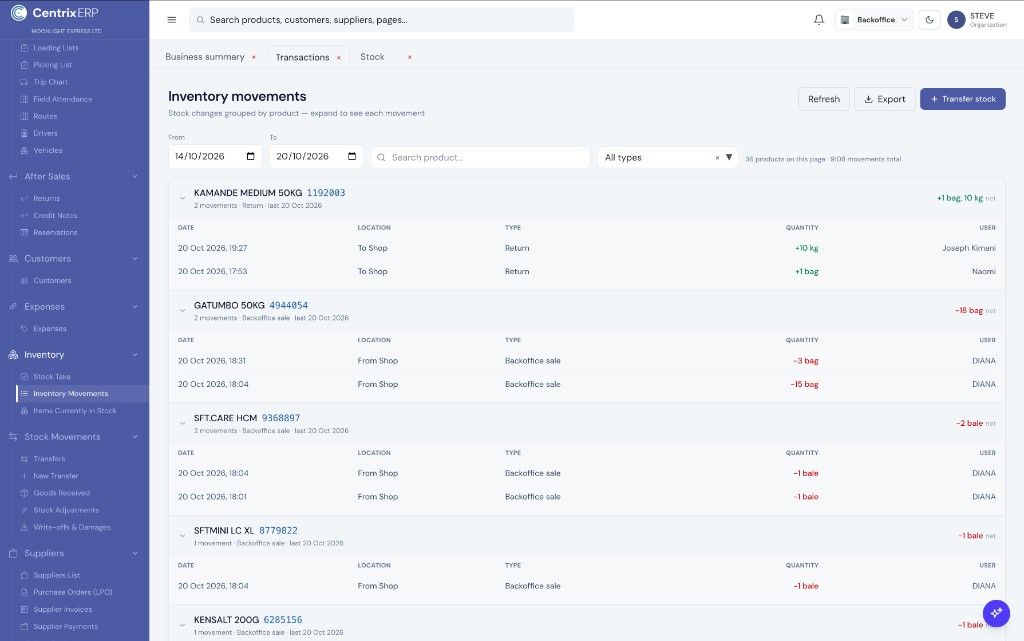This screenshot has height=641, width=1024.
Task: Collapse the KAMANDE MEDIUM 50KG group
Action: [x=182, y=198]
